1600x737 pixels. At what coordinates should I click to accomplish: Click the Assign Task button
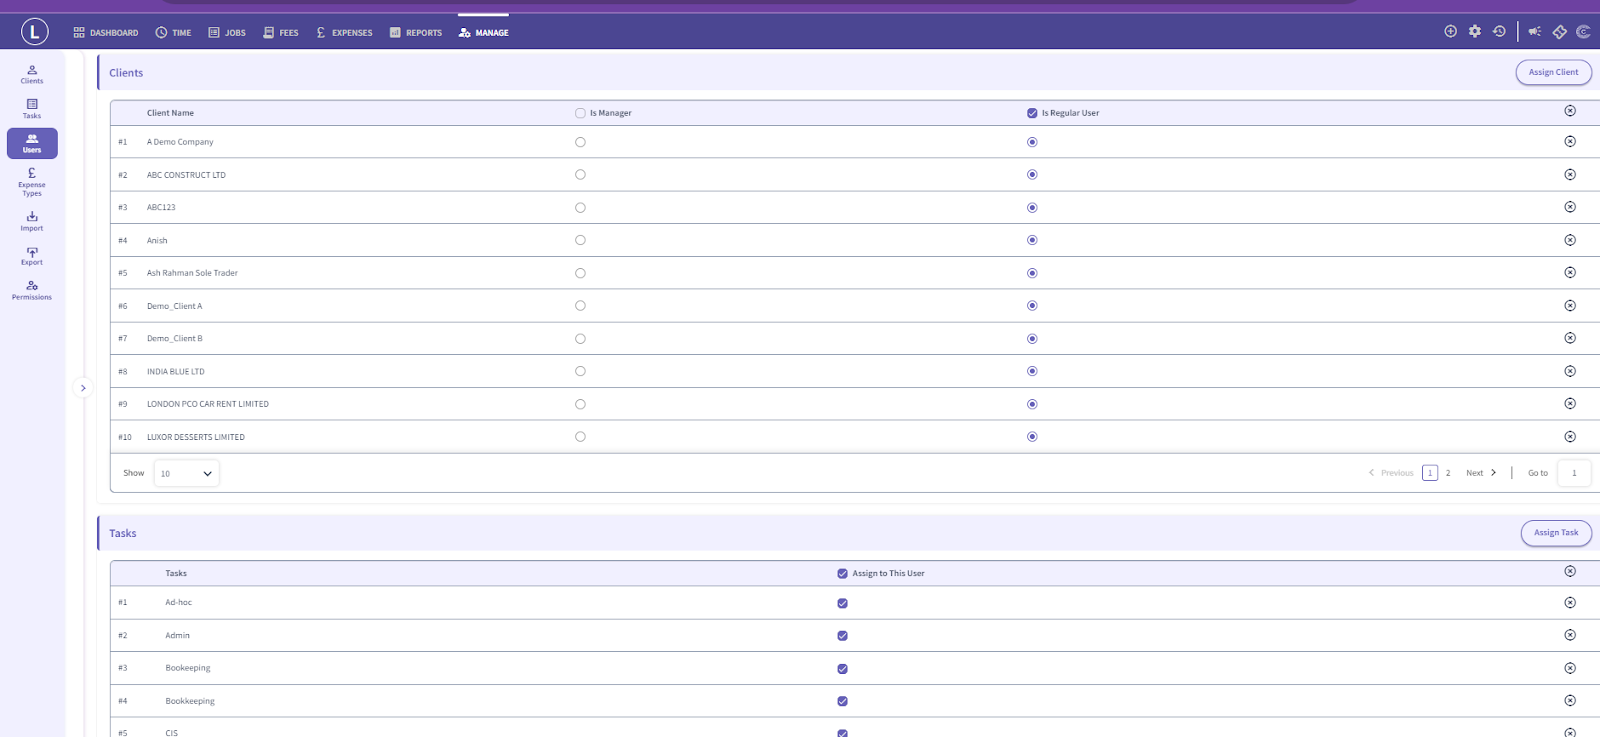pos(1556,533)
